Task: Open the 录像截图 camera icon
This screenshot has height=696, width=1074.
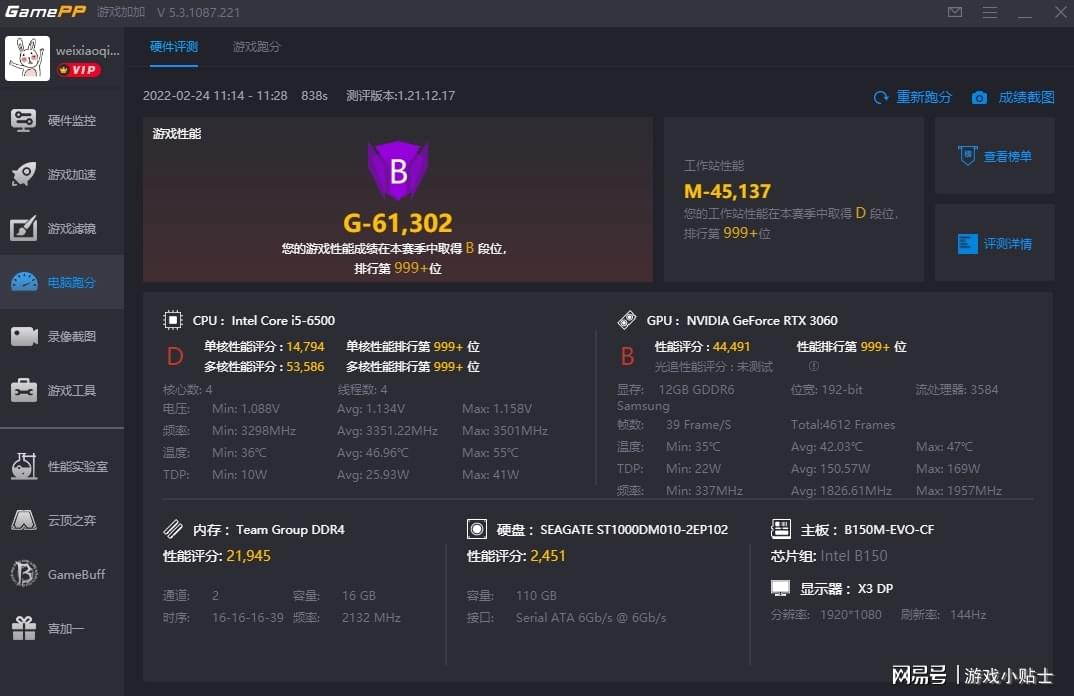Action: pyautogui.click(x=23, y=336)
